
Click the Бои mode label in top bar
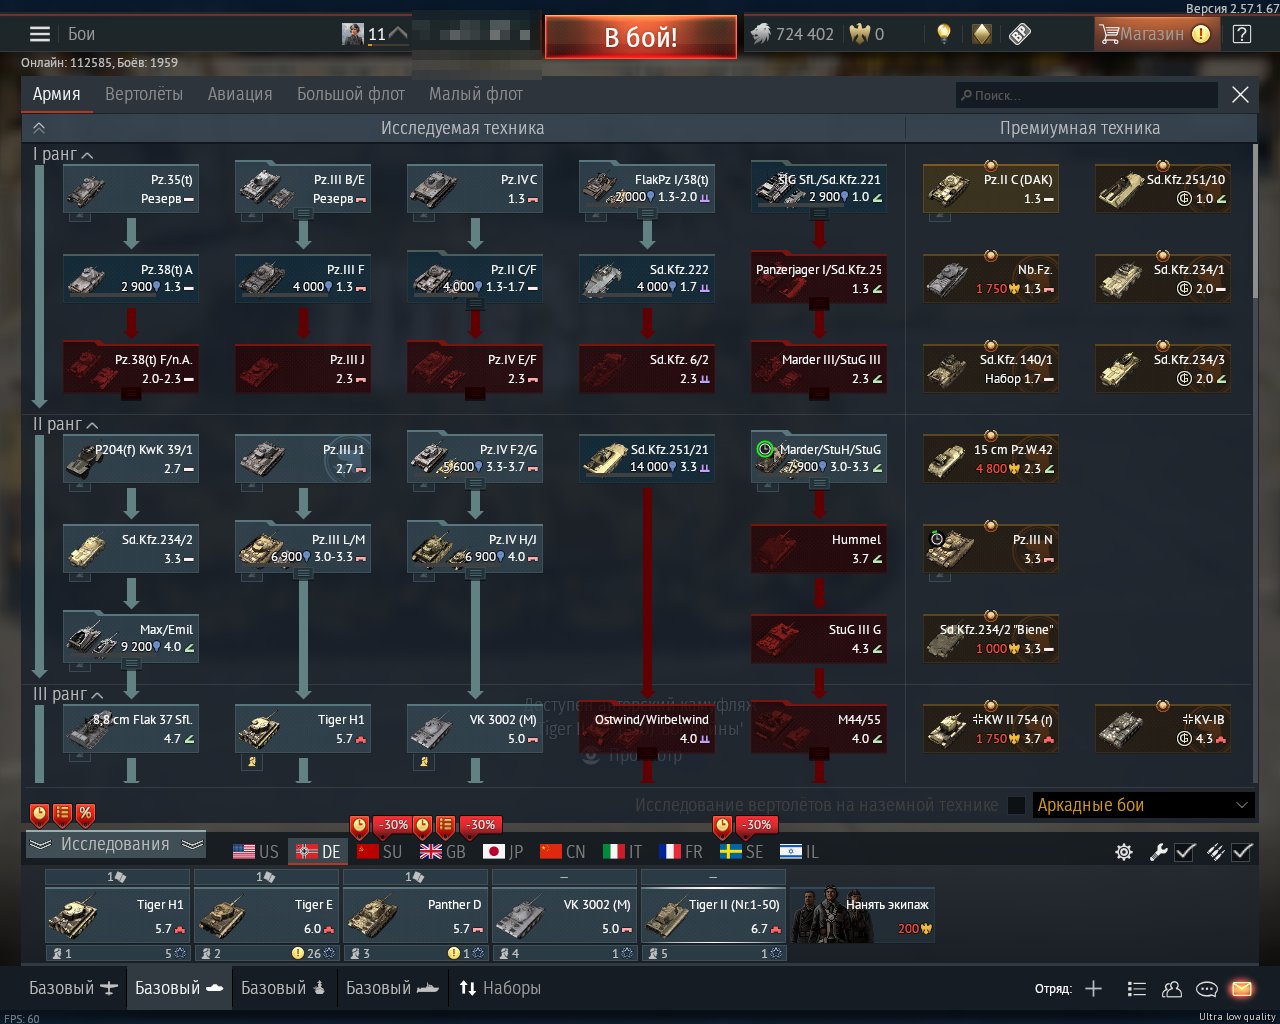[82, 34]
